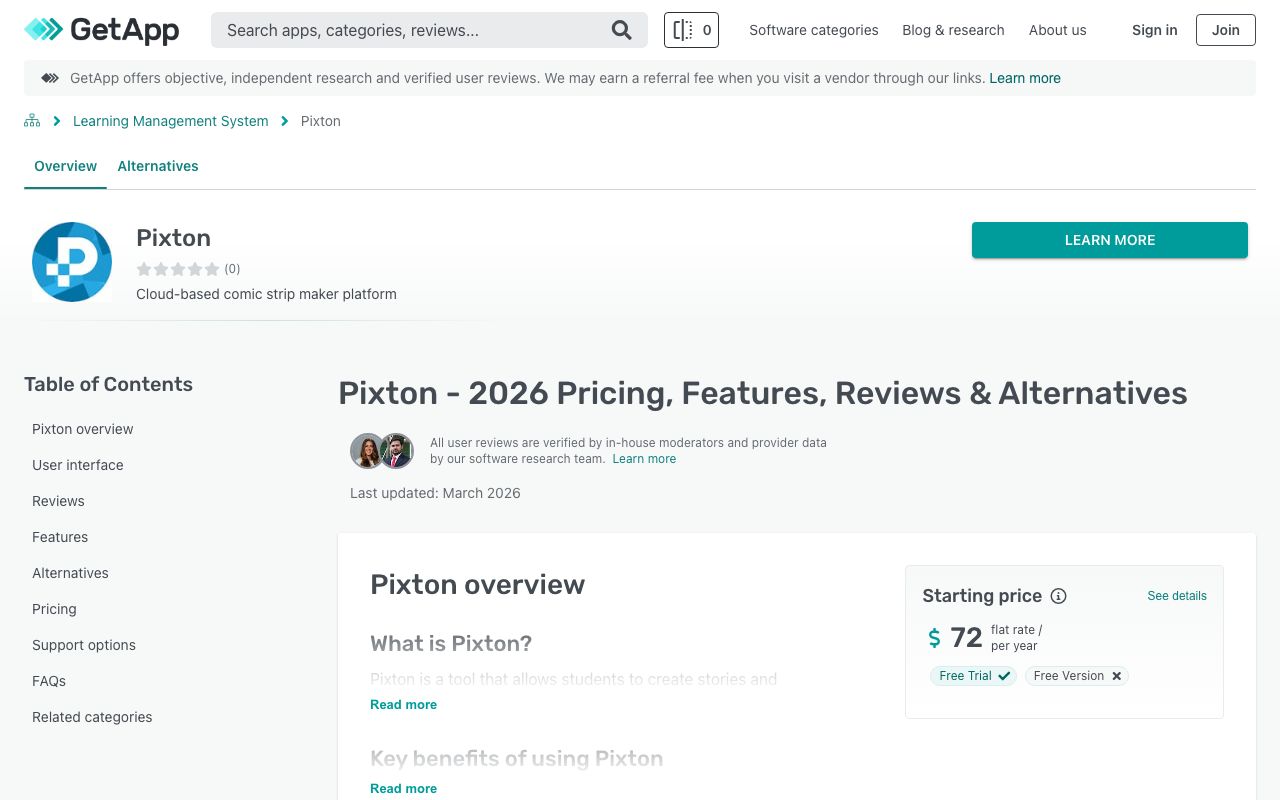Click the Table of Contents heading
The width and height of the screenshot is (1280, 800).
pyautogui.click(x=108, y=384)
